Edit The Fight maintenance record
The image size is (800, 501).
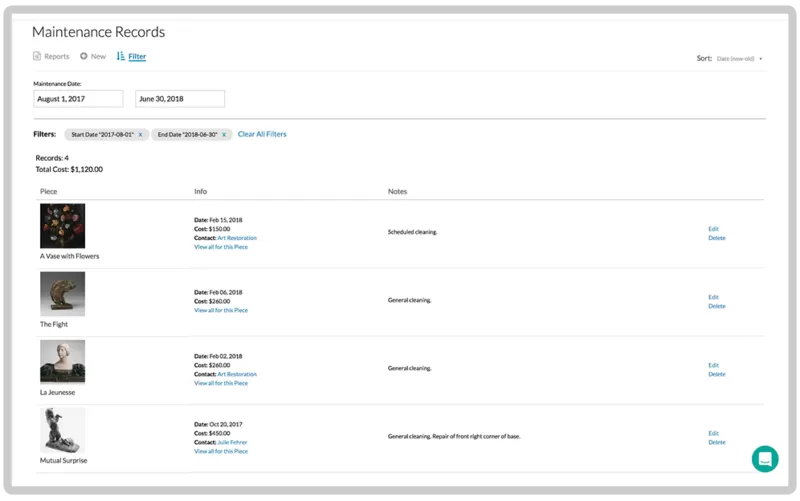click(713, 297)
